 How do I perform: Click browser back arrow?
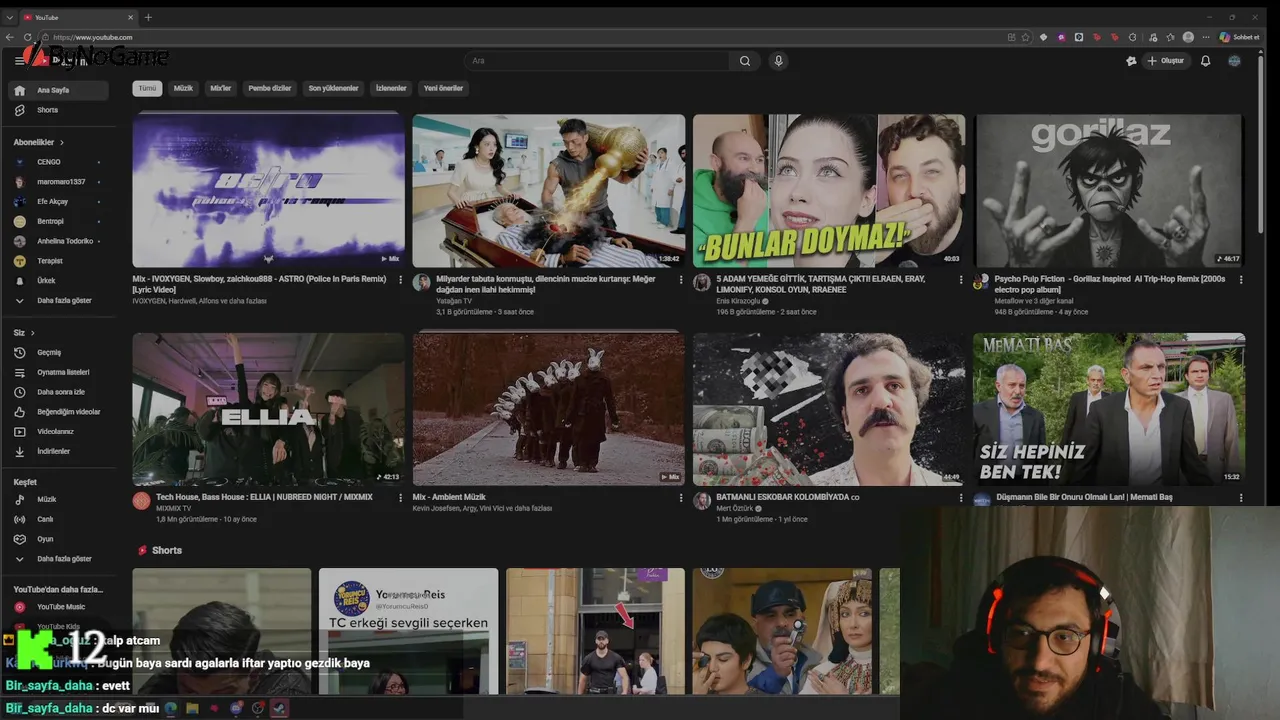click(x=10, y=37)
